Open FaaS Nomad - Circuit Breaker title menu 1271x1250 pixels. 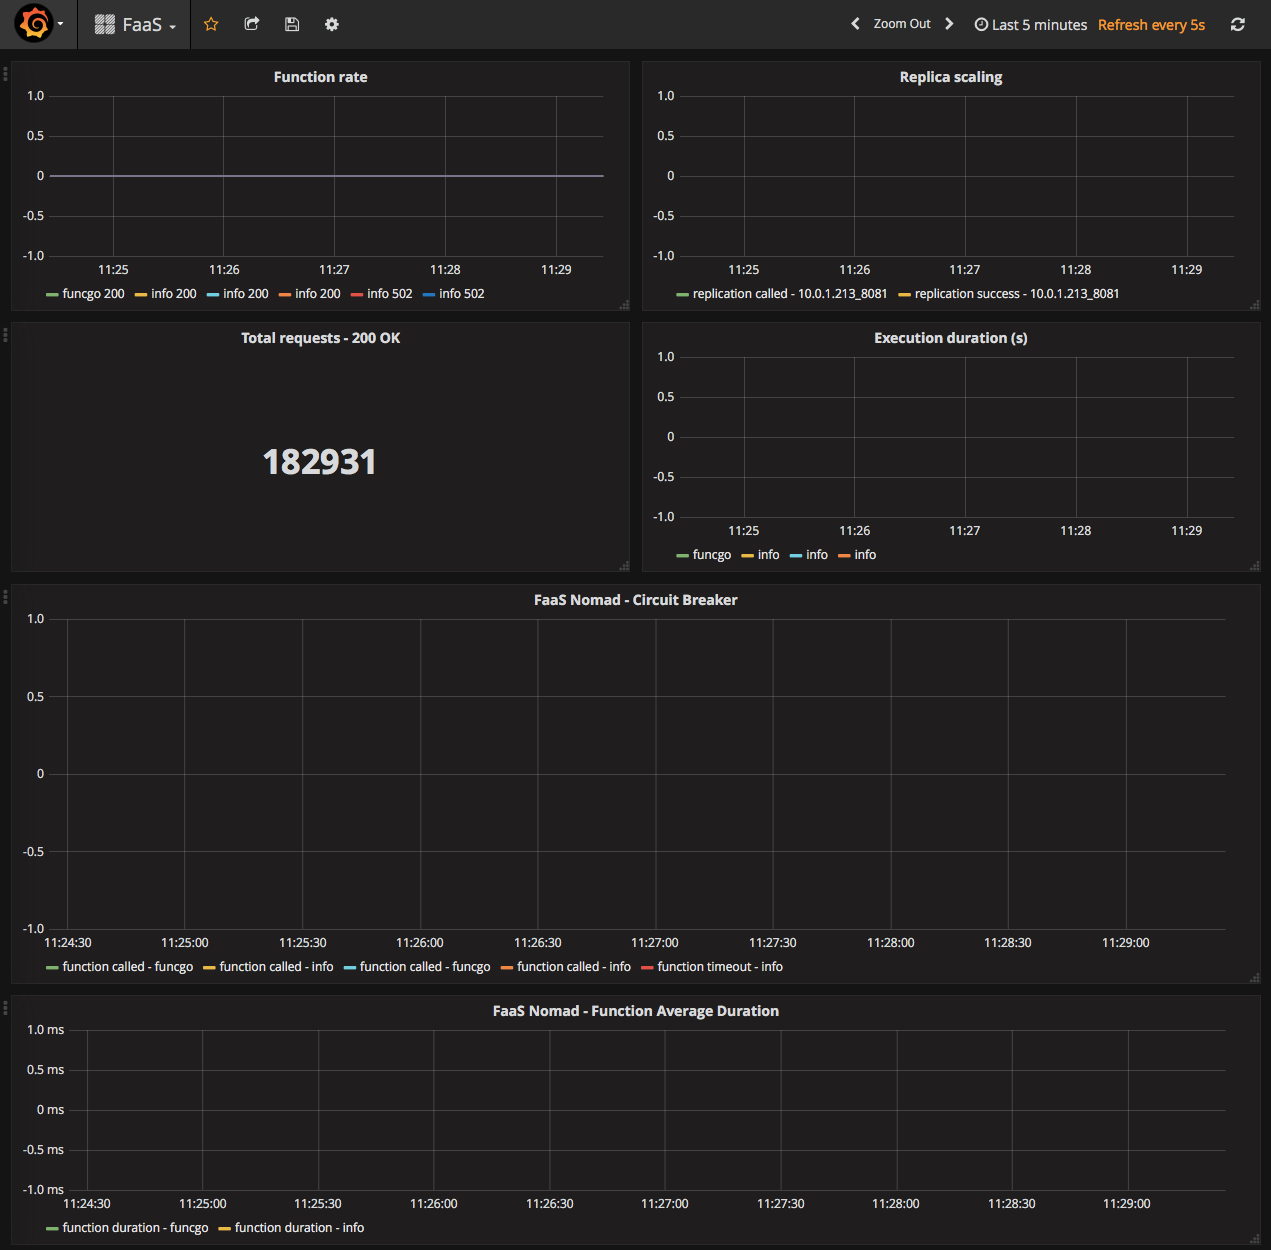pyautogui.click(x=636, y=600)
